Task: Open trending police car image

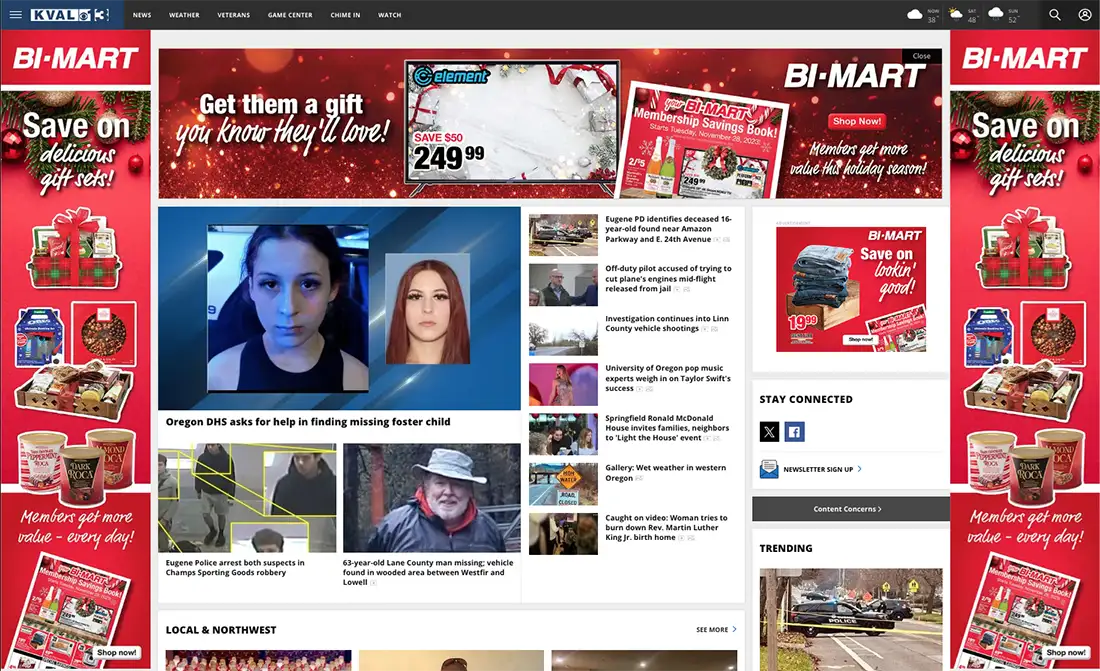Action: click(x=851, y=619)
